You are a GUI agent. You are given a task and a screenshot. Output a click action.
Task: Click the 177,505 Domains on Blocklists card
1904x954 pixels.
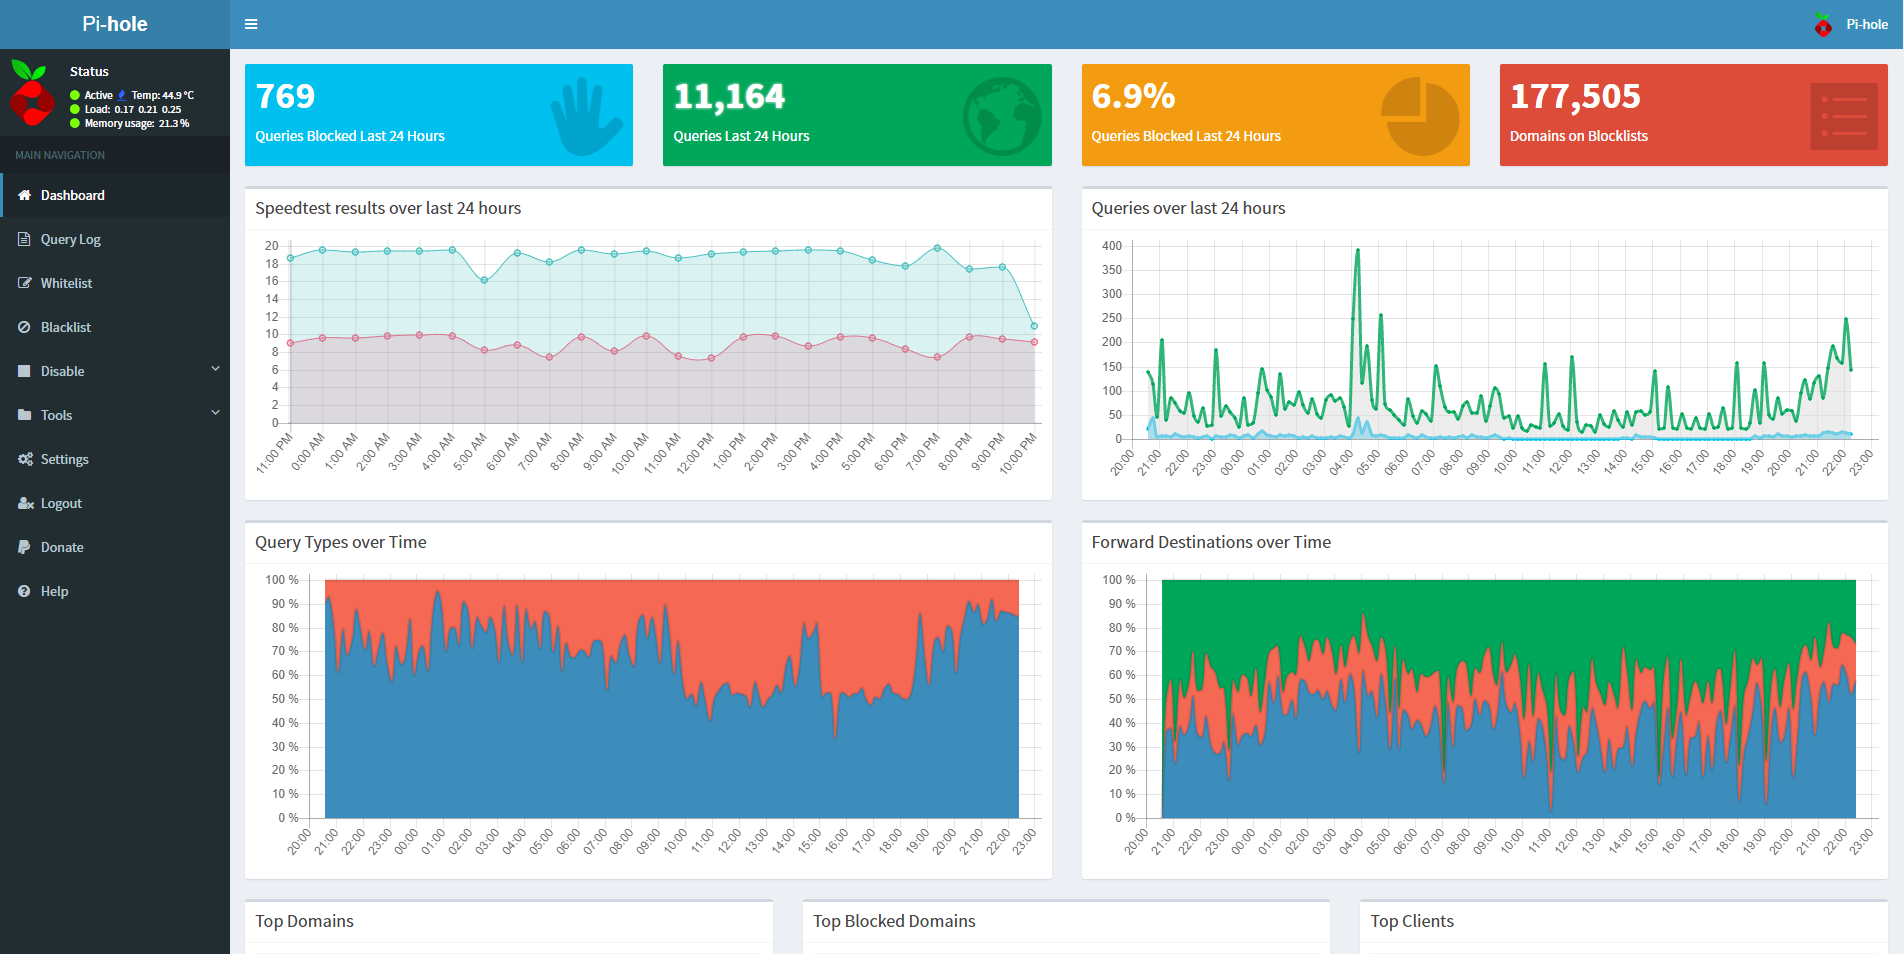point(1694,115)
